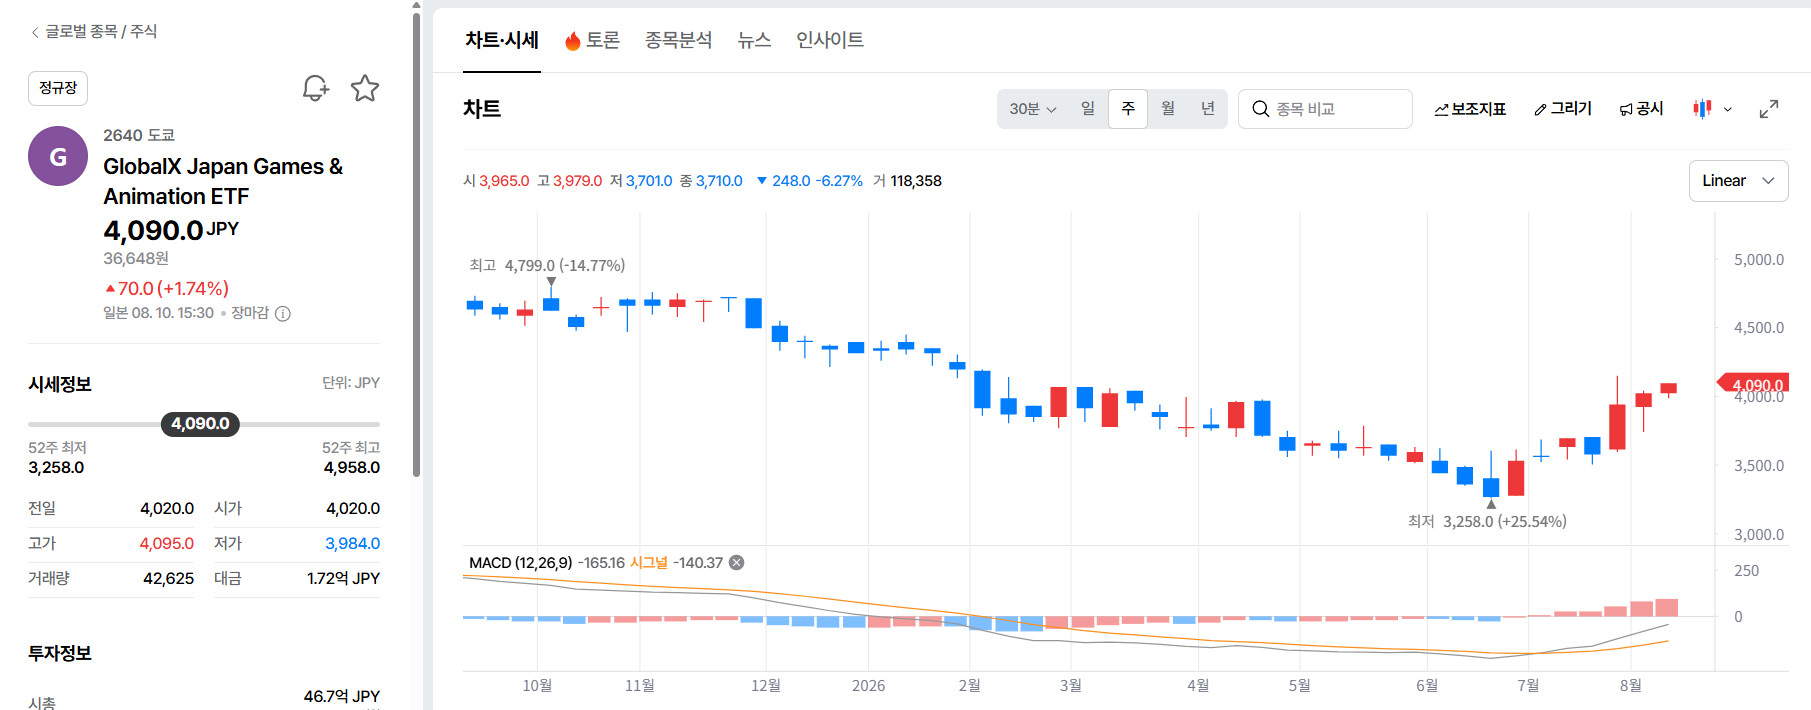Click the 정규장 button
The image size is (1811, 710).
pos(58,88)
